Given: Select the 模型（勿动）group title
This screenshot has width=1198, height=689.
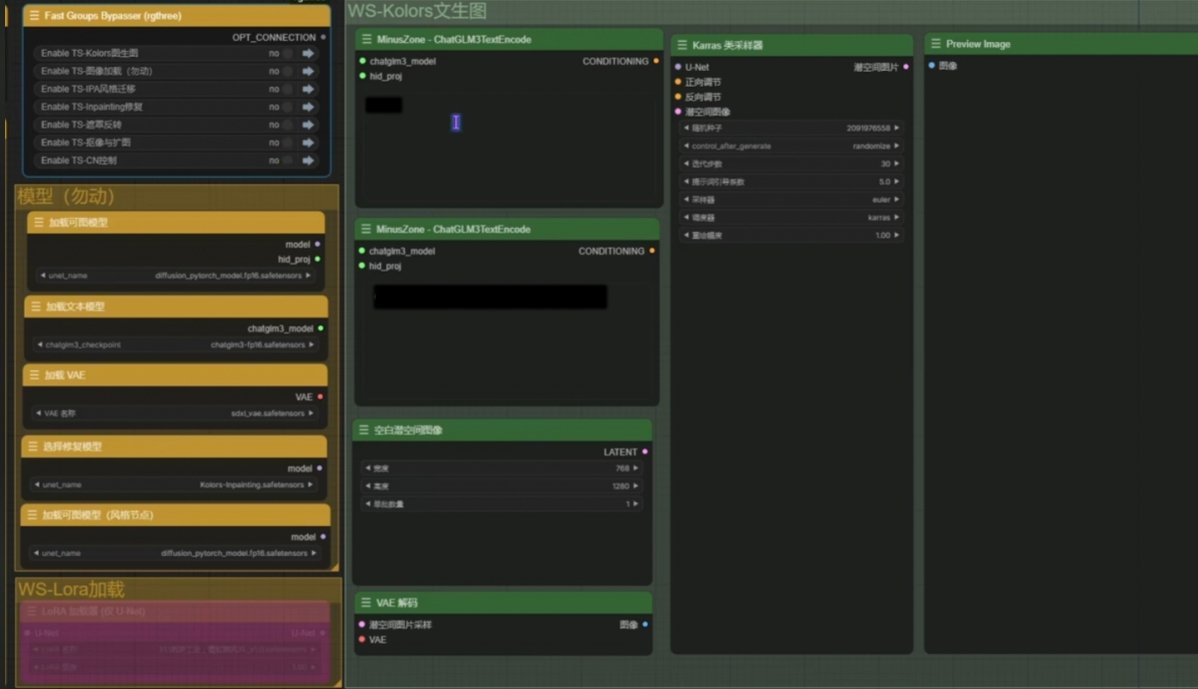Looking at the screenshot, I should click(66, 196).
